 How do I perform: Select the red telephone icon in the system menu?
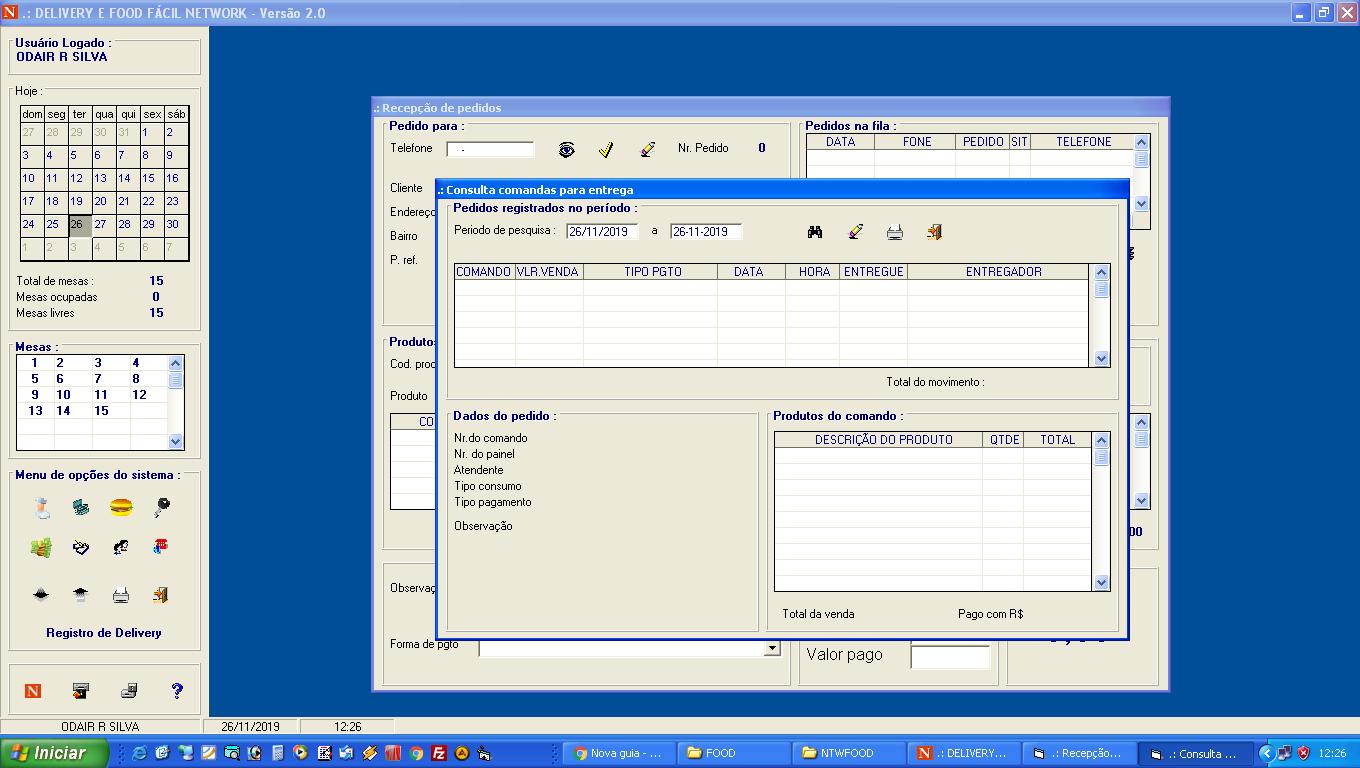pos(161,547)
